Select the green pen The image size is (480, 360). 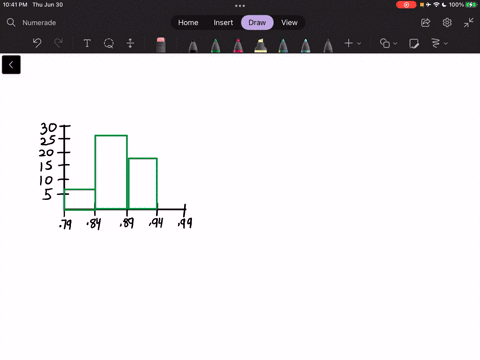[x=216, y=46]
